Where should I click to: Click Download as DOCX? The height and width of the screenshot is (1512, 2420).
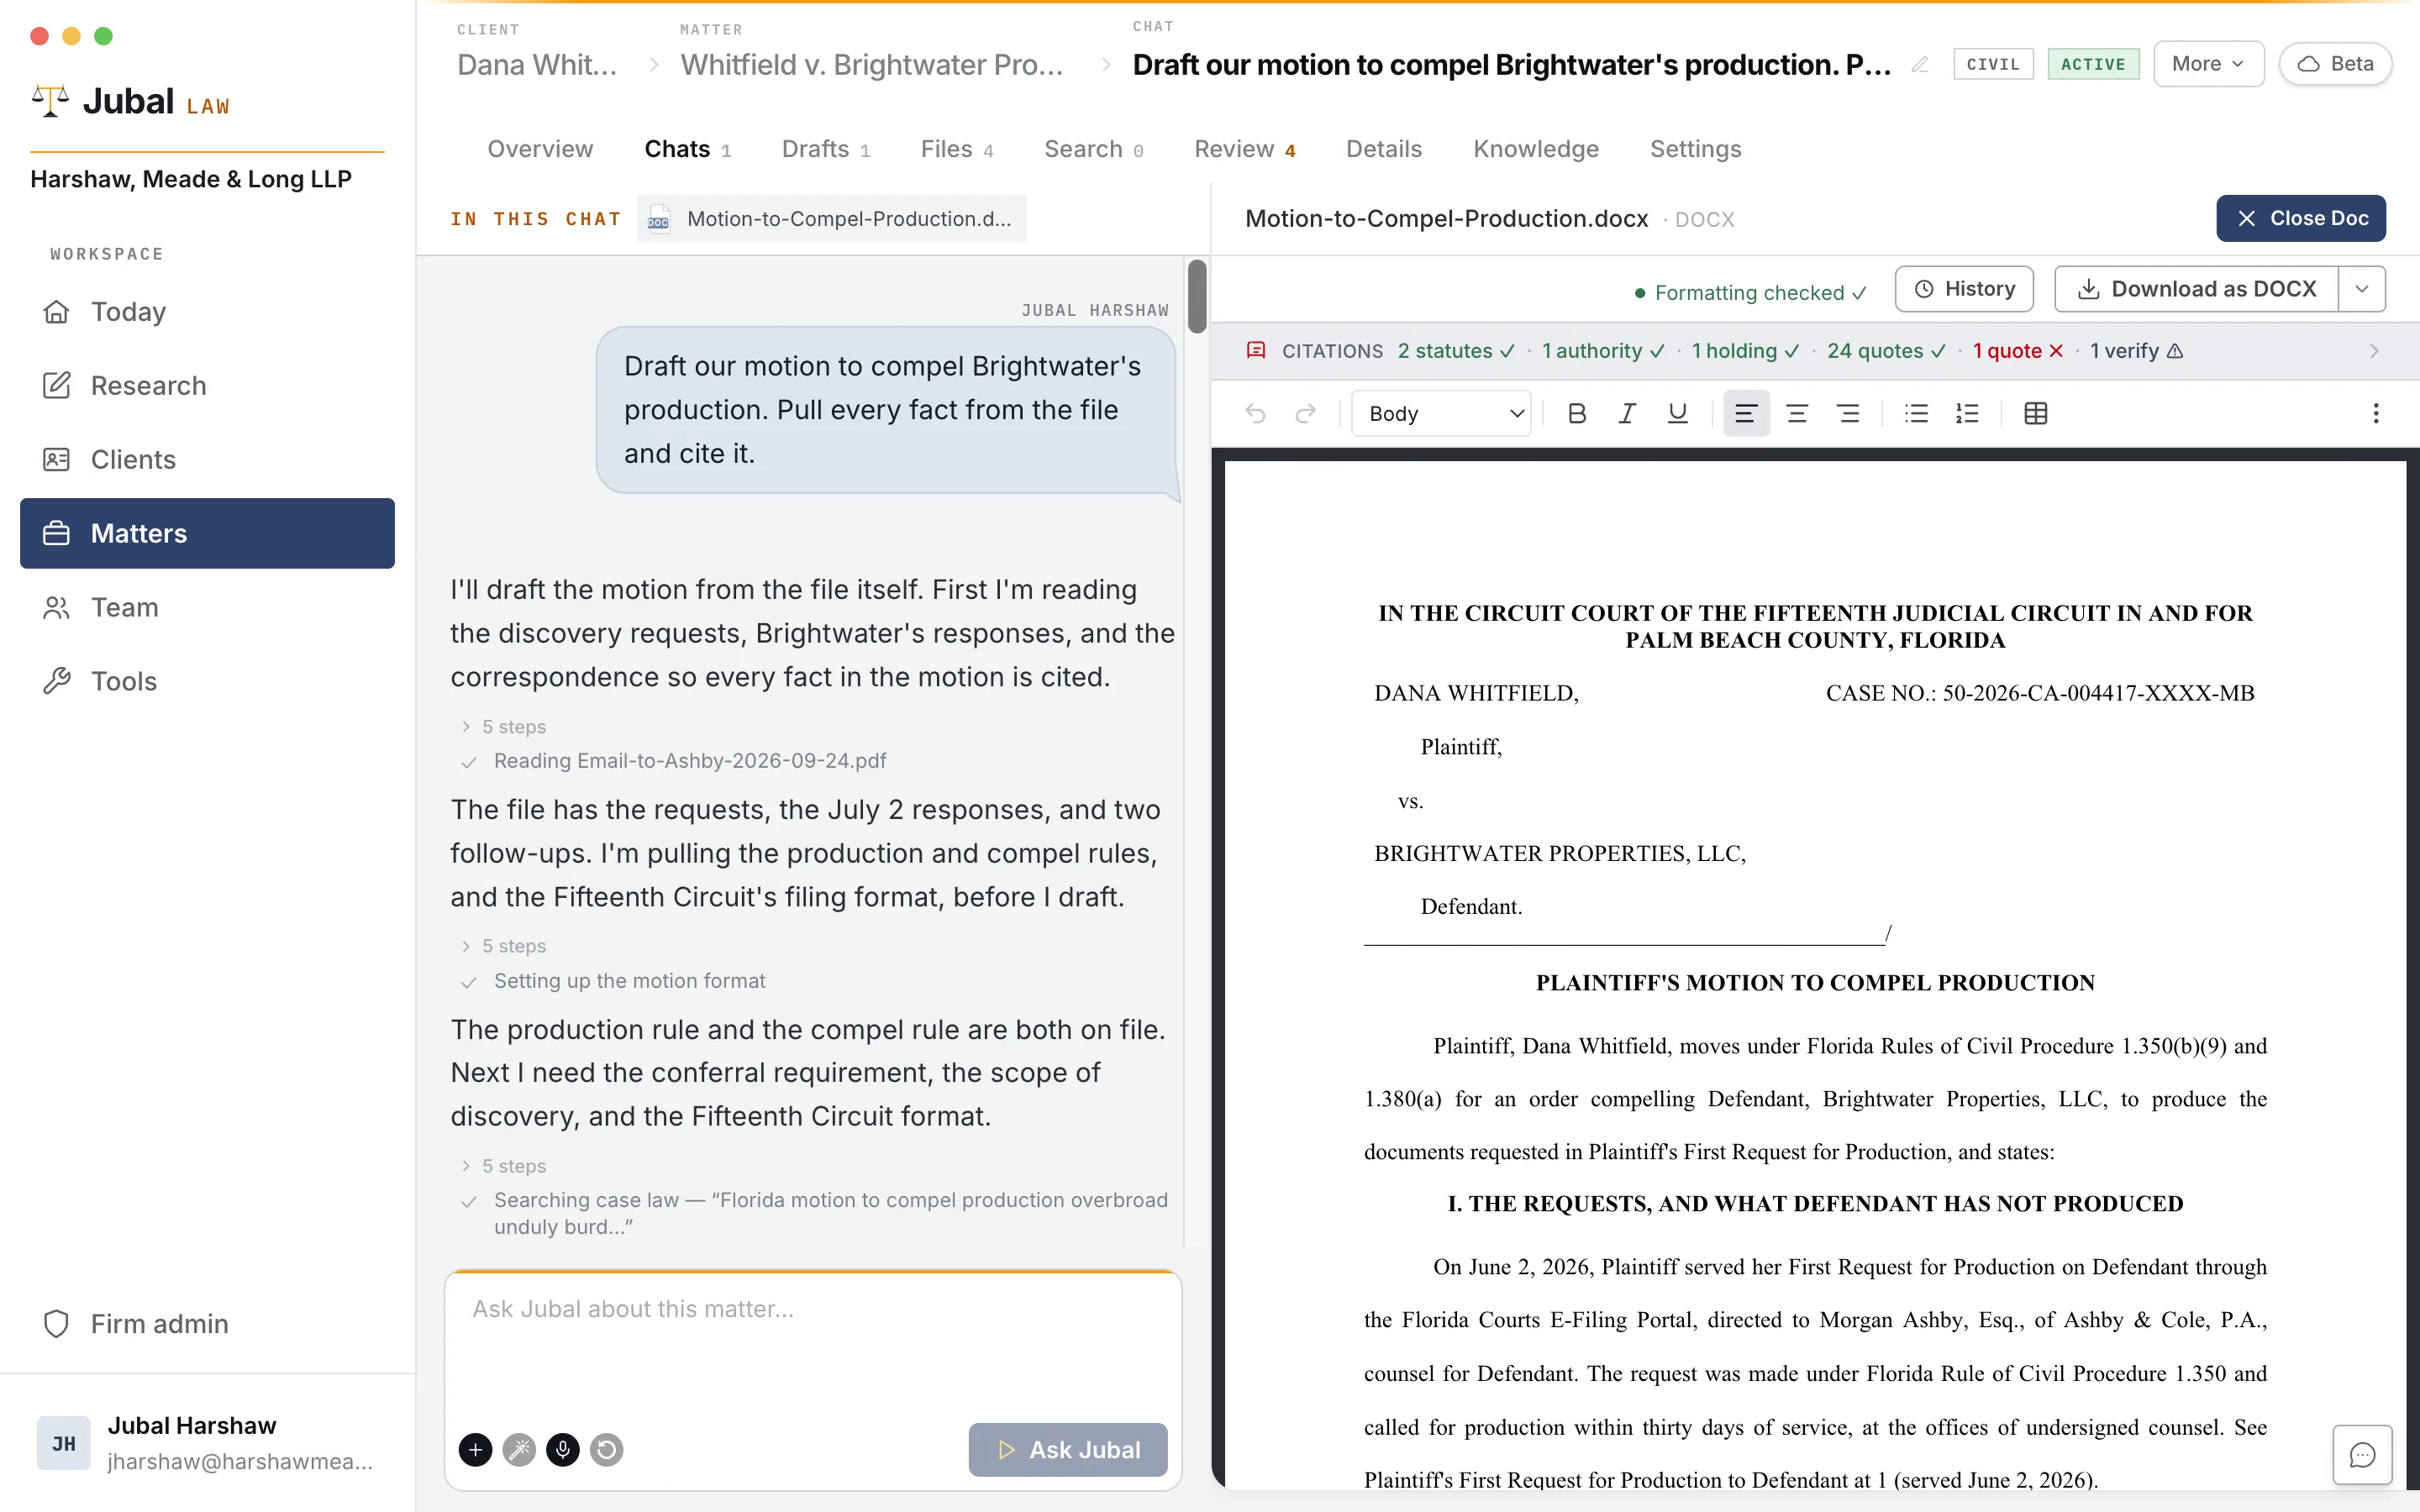coord(2197,289)
